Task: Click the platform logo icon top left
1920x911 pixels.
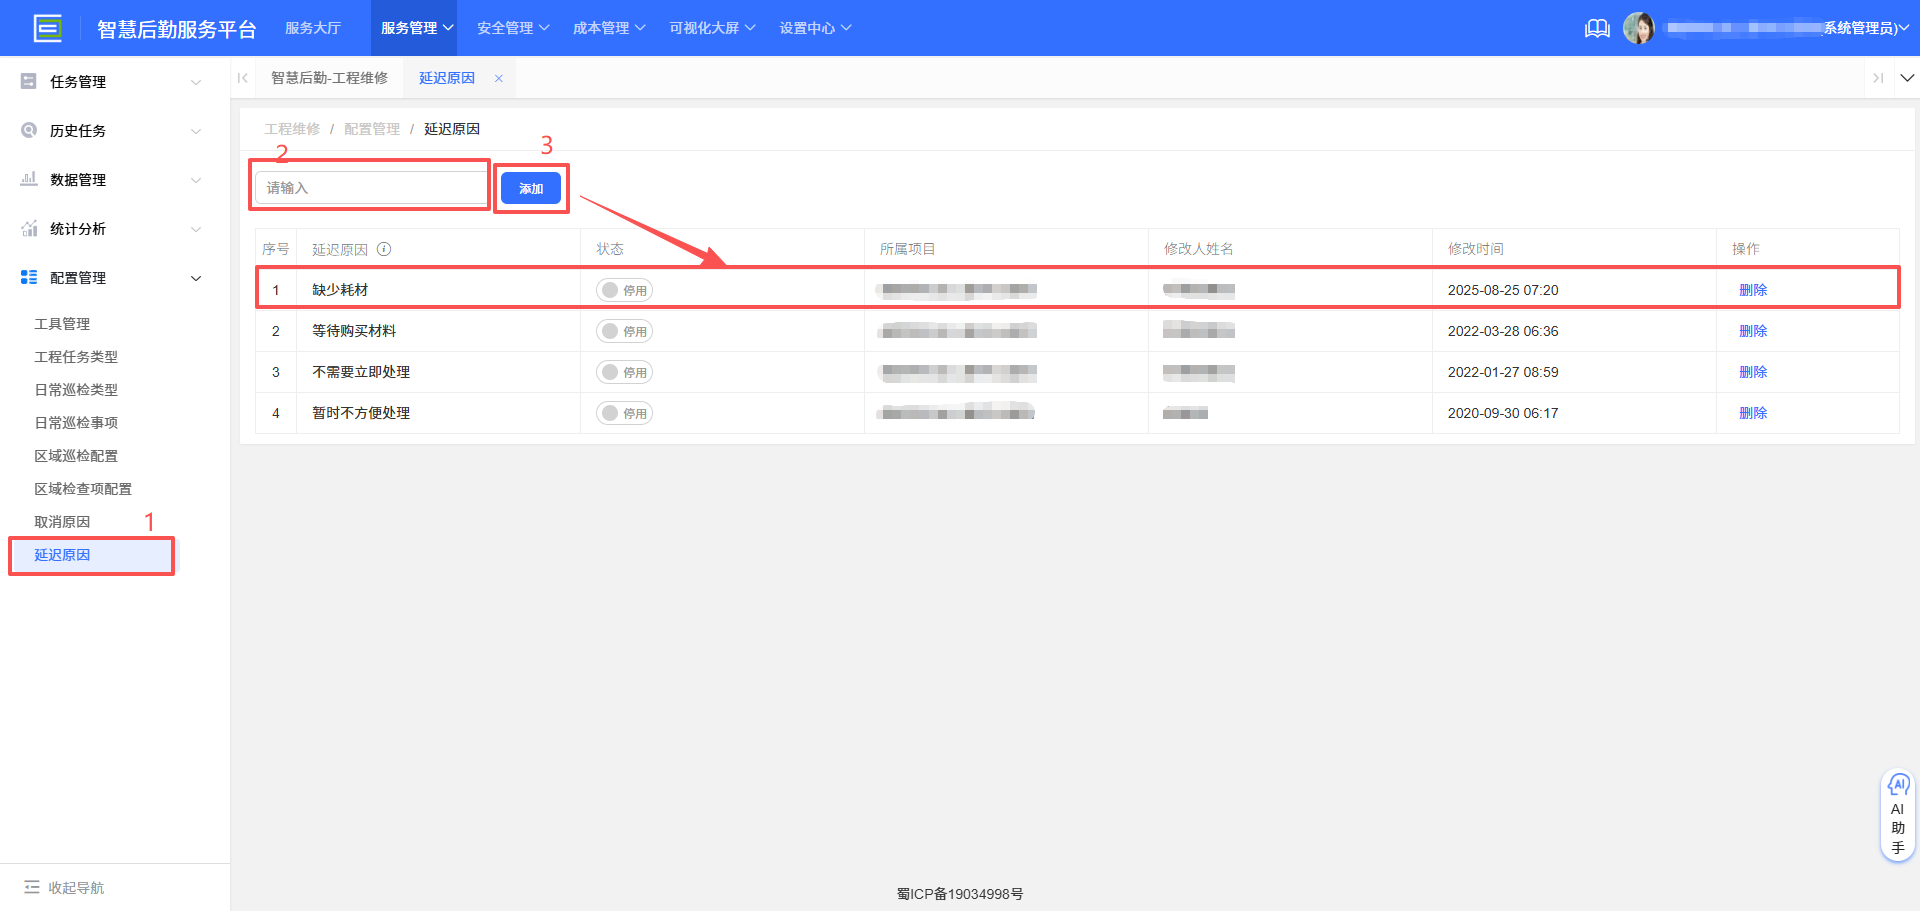Action: (x=47, y=27)
